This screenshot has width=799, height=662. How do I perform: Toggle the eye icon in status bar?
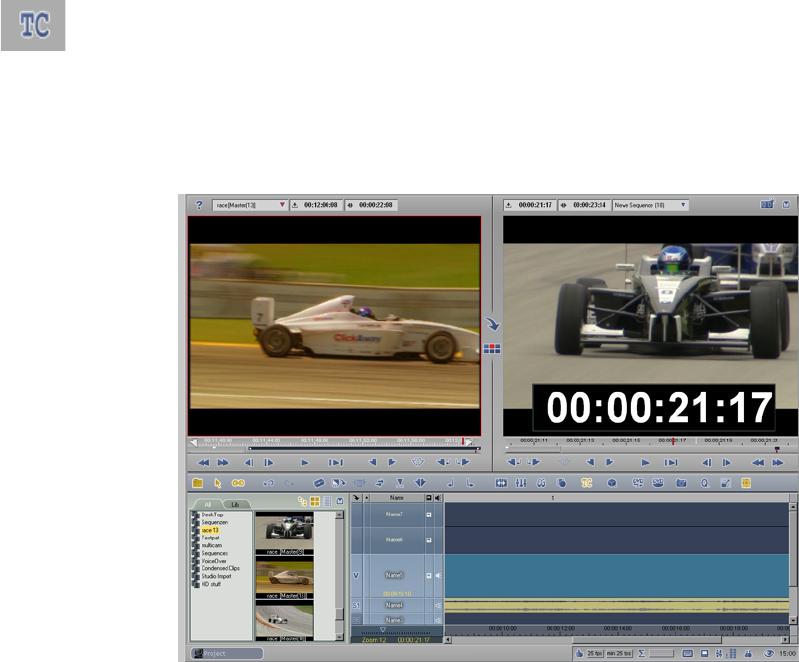pyautogui.click(x=770, y=653)
